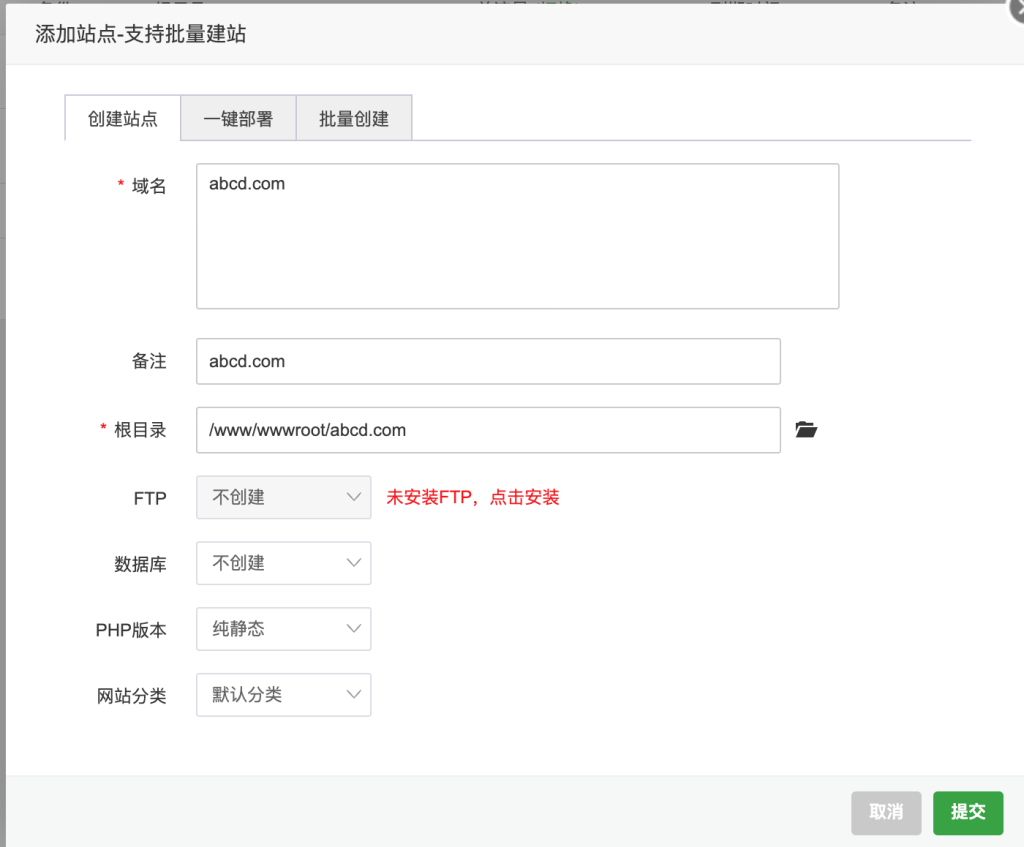Viewport: 1024px width, 847px height.
Task: Select the 创建站点 tab
Action: click(122, 117)
